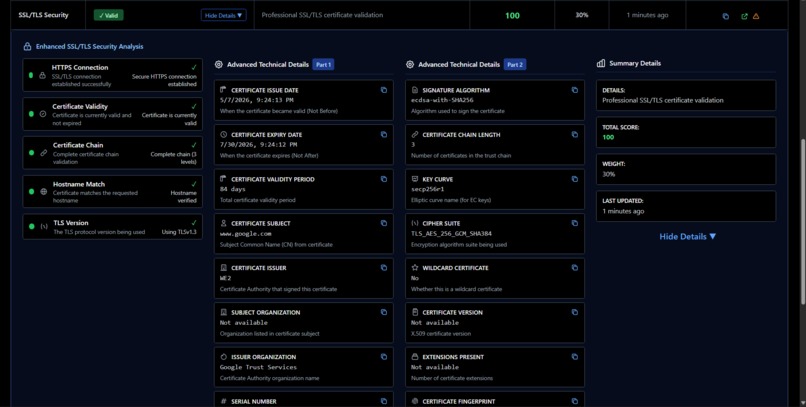
Task: Click 'Using TLSv1.3' text in TLS Version card
Action: 179,232
